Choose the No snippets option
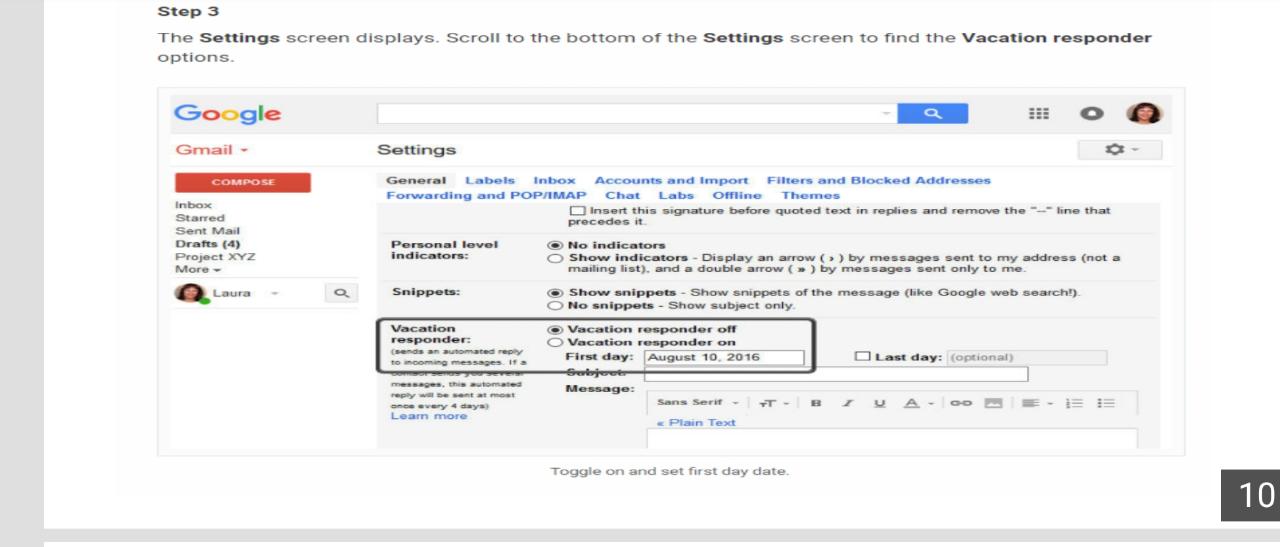Image resolution: width=1280 pixels, height=547 pixels. (556, 305)
